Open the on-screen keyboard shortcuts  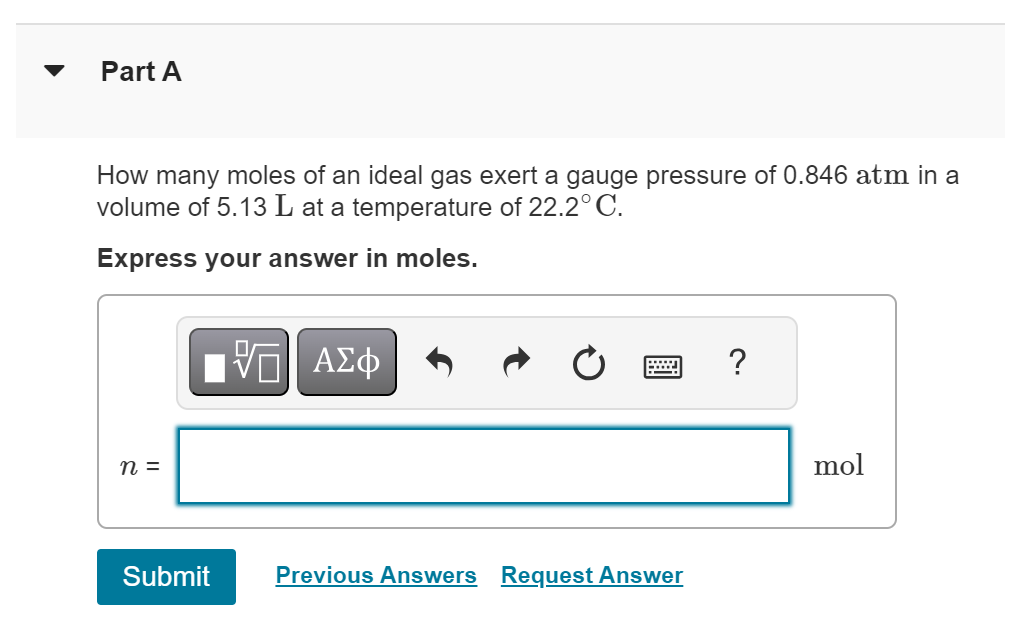662,364
